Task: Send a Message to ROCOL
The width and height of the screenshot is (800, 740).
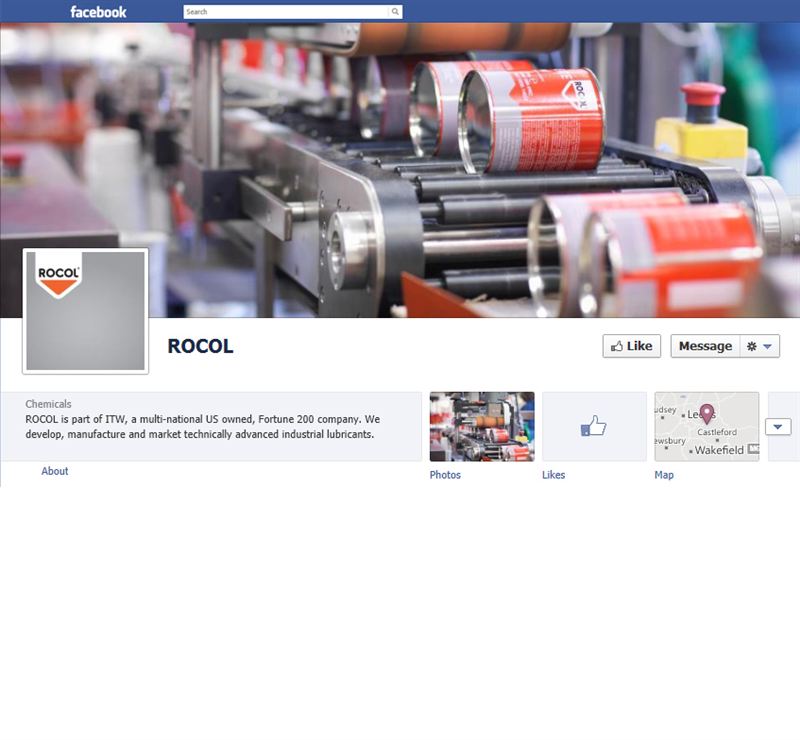Action: [x=705, y=346]
